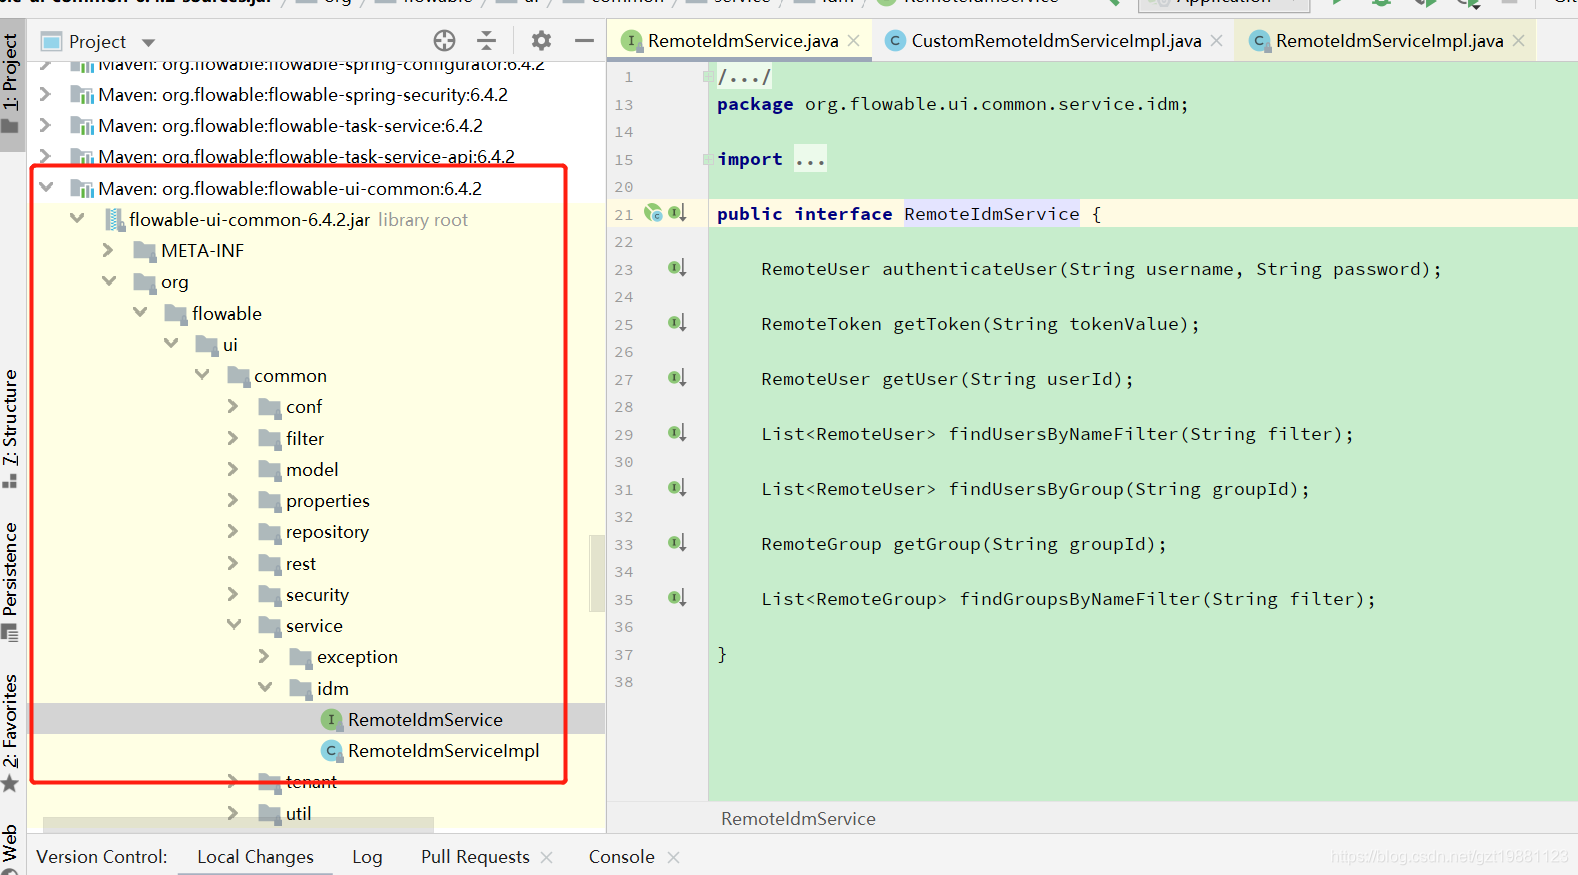
Task: Click implementation gutter icon for getUser
Action: [677, 378]
